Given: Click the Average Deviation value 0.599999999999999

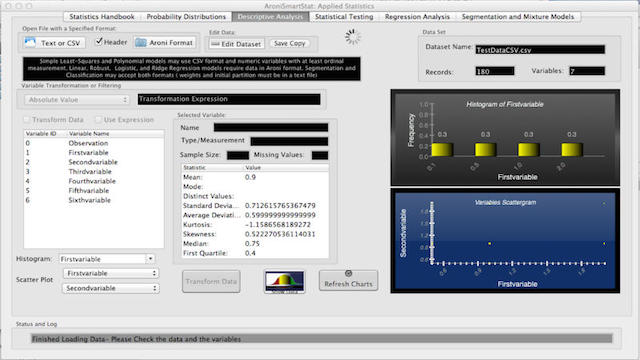Looking at the screenshot, I should point(280,215).
